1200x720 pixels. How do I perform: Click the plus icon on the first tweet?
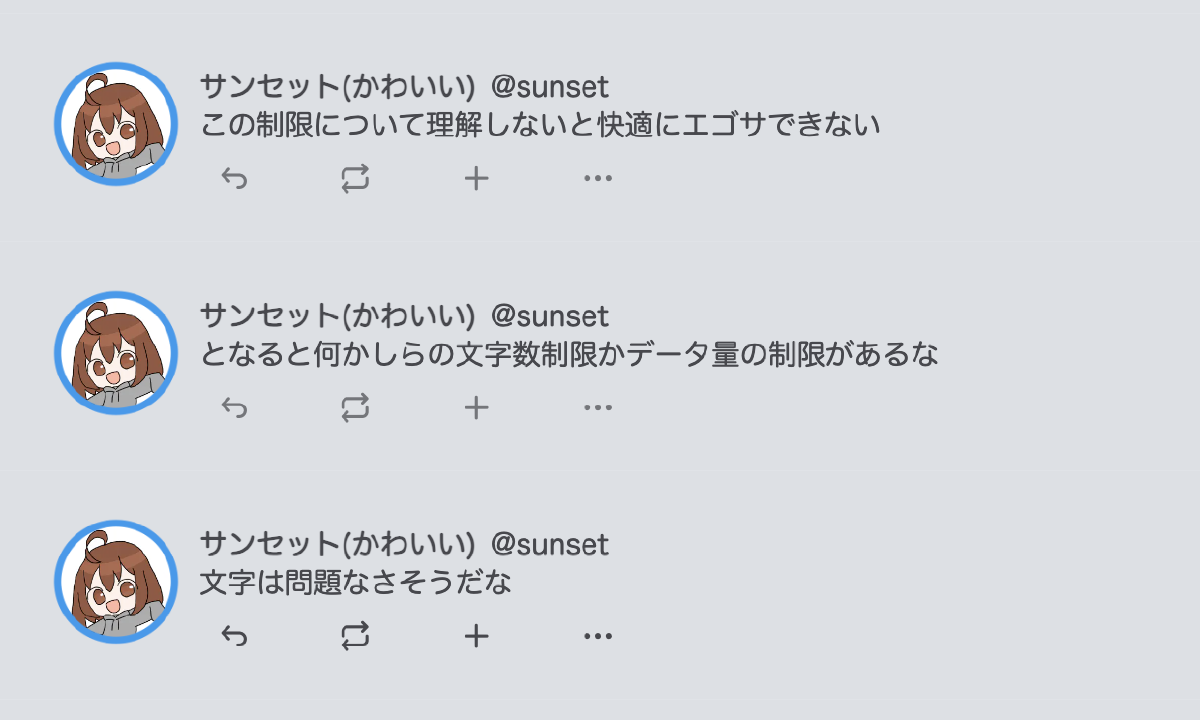click(475, 178)
